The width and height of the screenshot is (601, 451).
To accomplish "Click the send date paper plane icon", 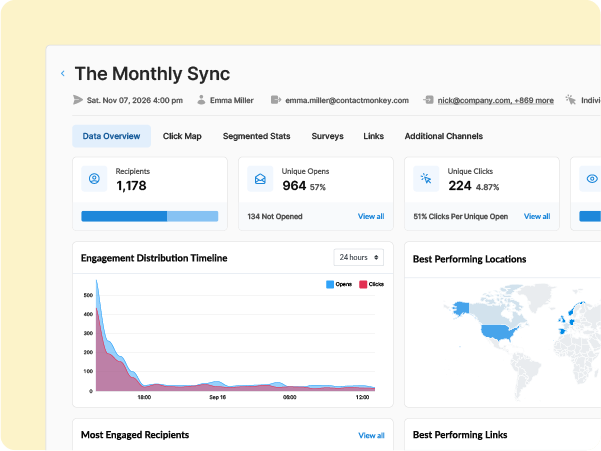I will [78, 100].
